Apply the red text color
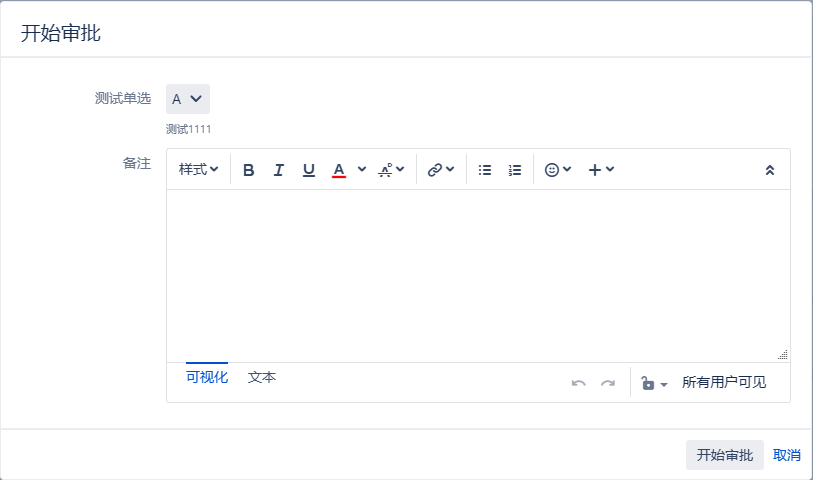 339,170
